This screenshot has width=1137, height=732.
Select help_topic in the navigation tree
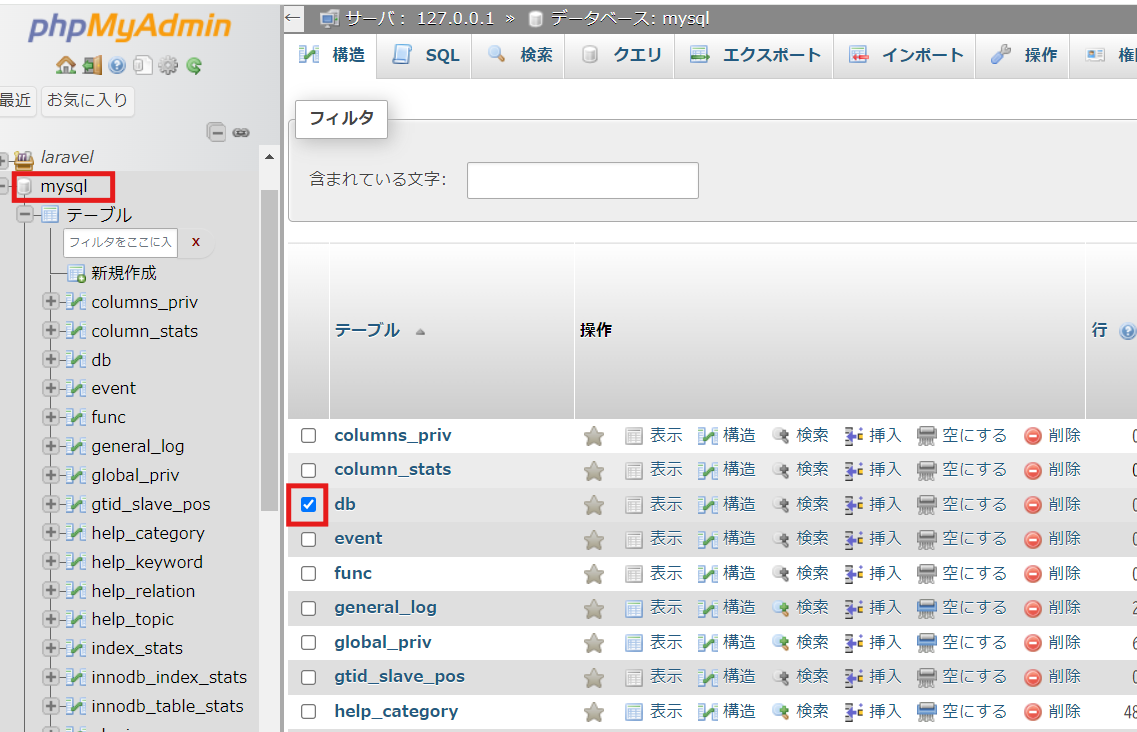[x=132, y=620]
